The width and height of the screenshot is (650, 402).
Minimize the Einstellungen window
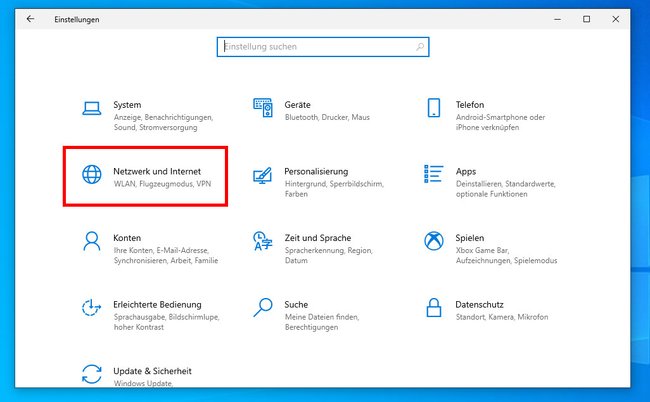click(x=558, y=19)
